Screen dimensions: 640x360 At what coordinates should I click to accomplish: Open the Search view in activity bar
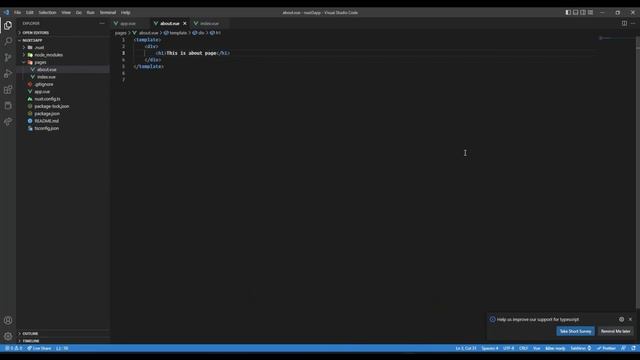[x=8, y=41]
